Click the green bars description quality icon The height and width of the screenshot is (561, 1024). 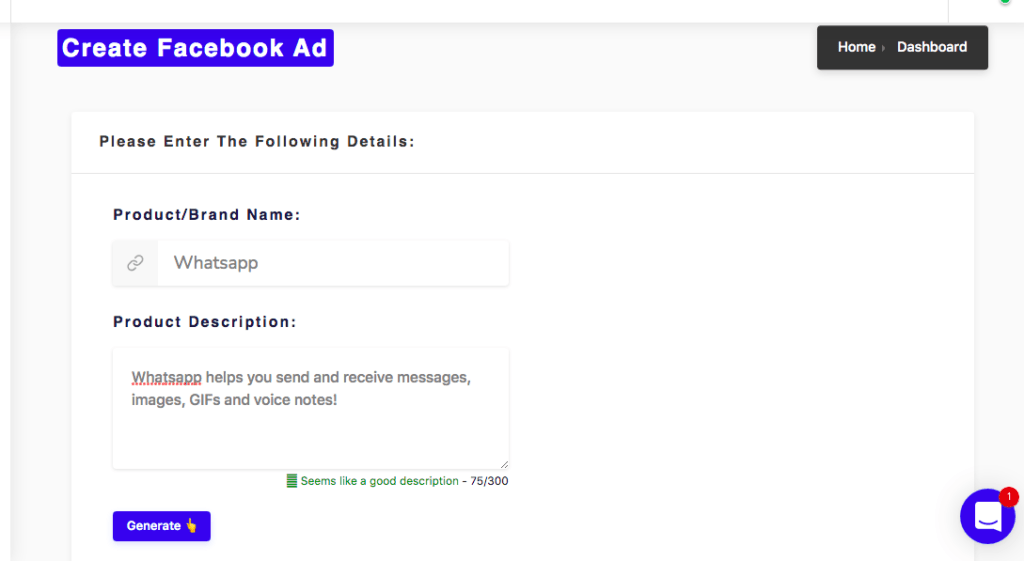[x=292, y=481]
